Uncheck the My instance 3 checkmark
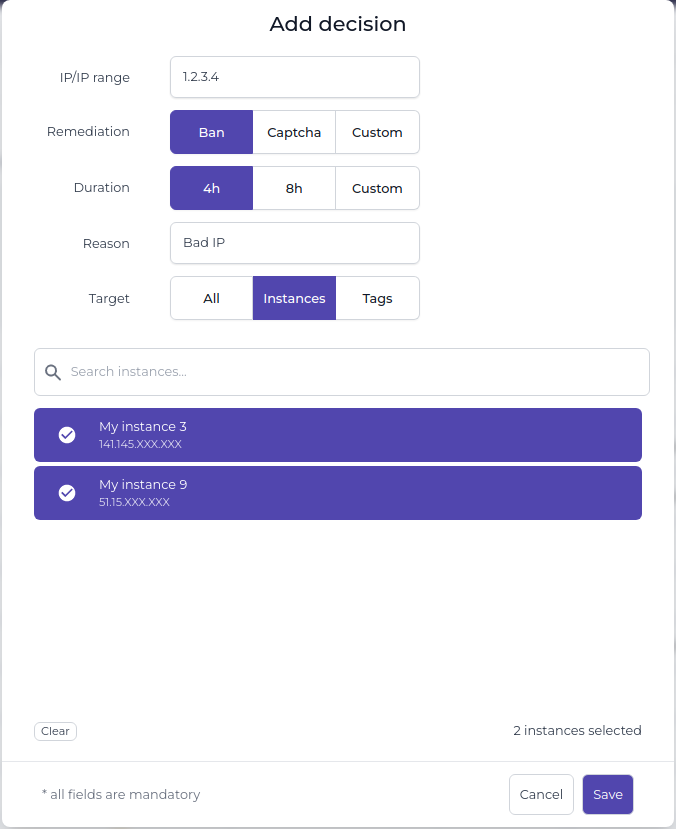 pyautogui.click(x=67, y=434)
